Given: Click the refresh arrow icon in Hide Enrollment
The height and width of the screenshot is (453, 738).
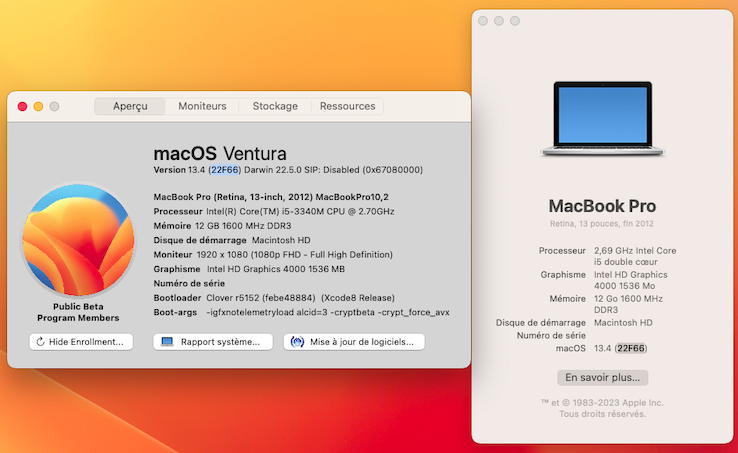Looking at the screenshot, I should pos(40,342).
